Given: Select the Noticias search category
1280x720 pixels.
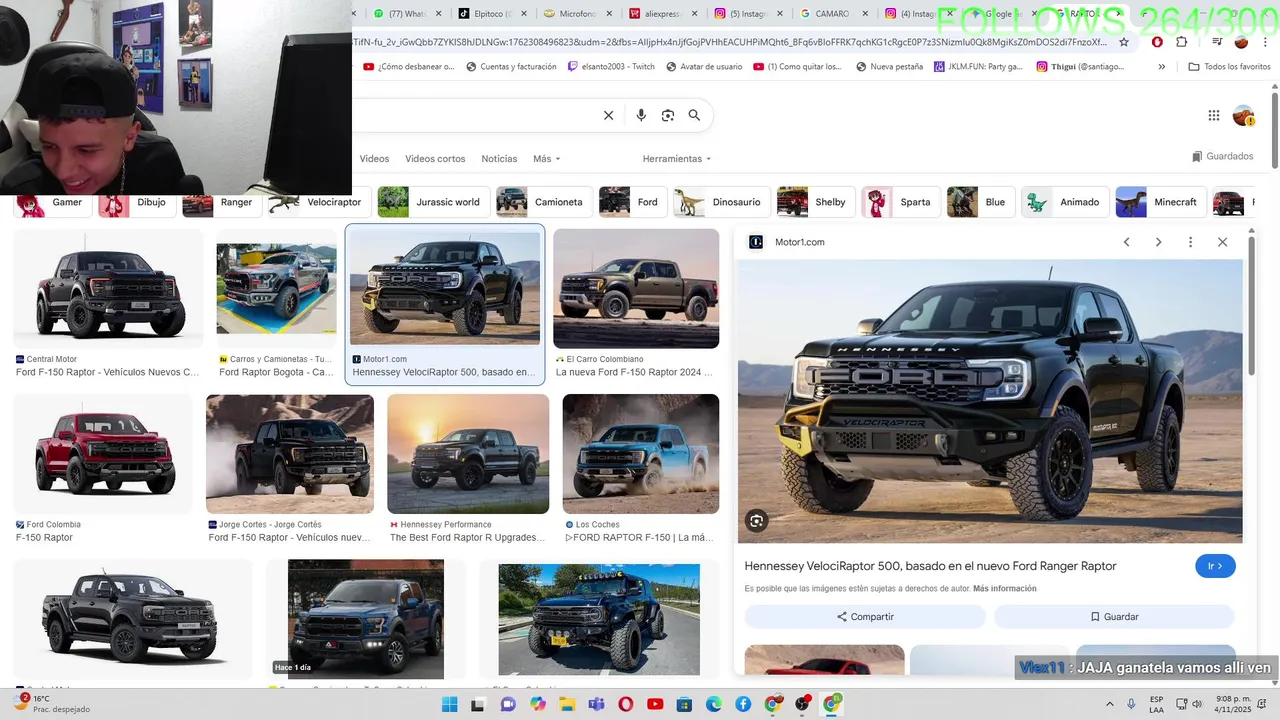Looking at the screenshot, I should click(x=499, y=159).
